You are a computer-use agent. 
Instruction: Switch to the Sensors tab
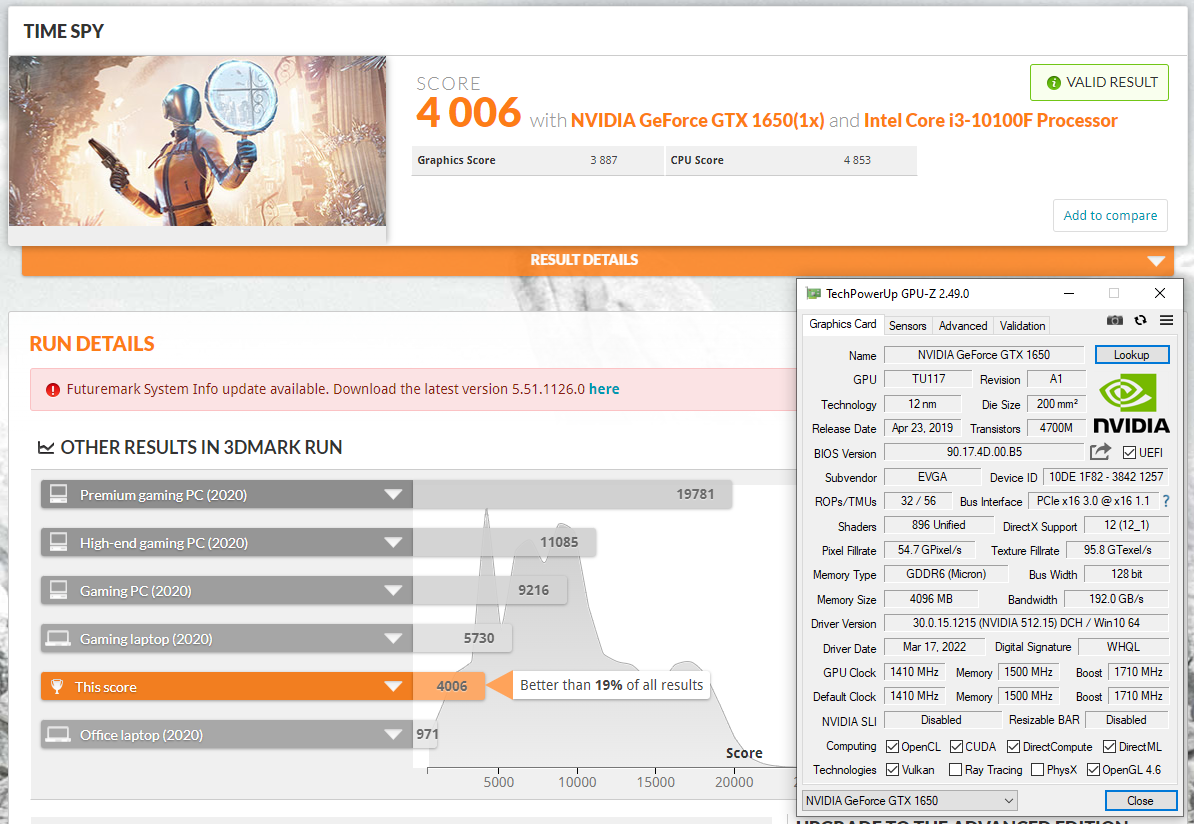907,325
